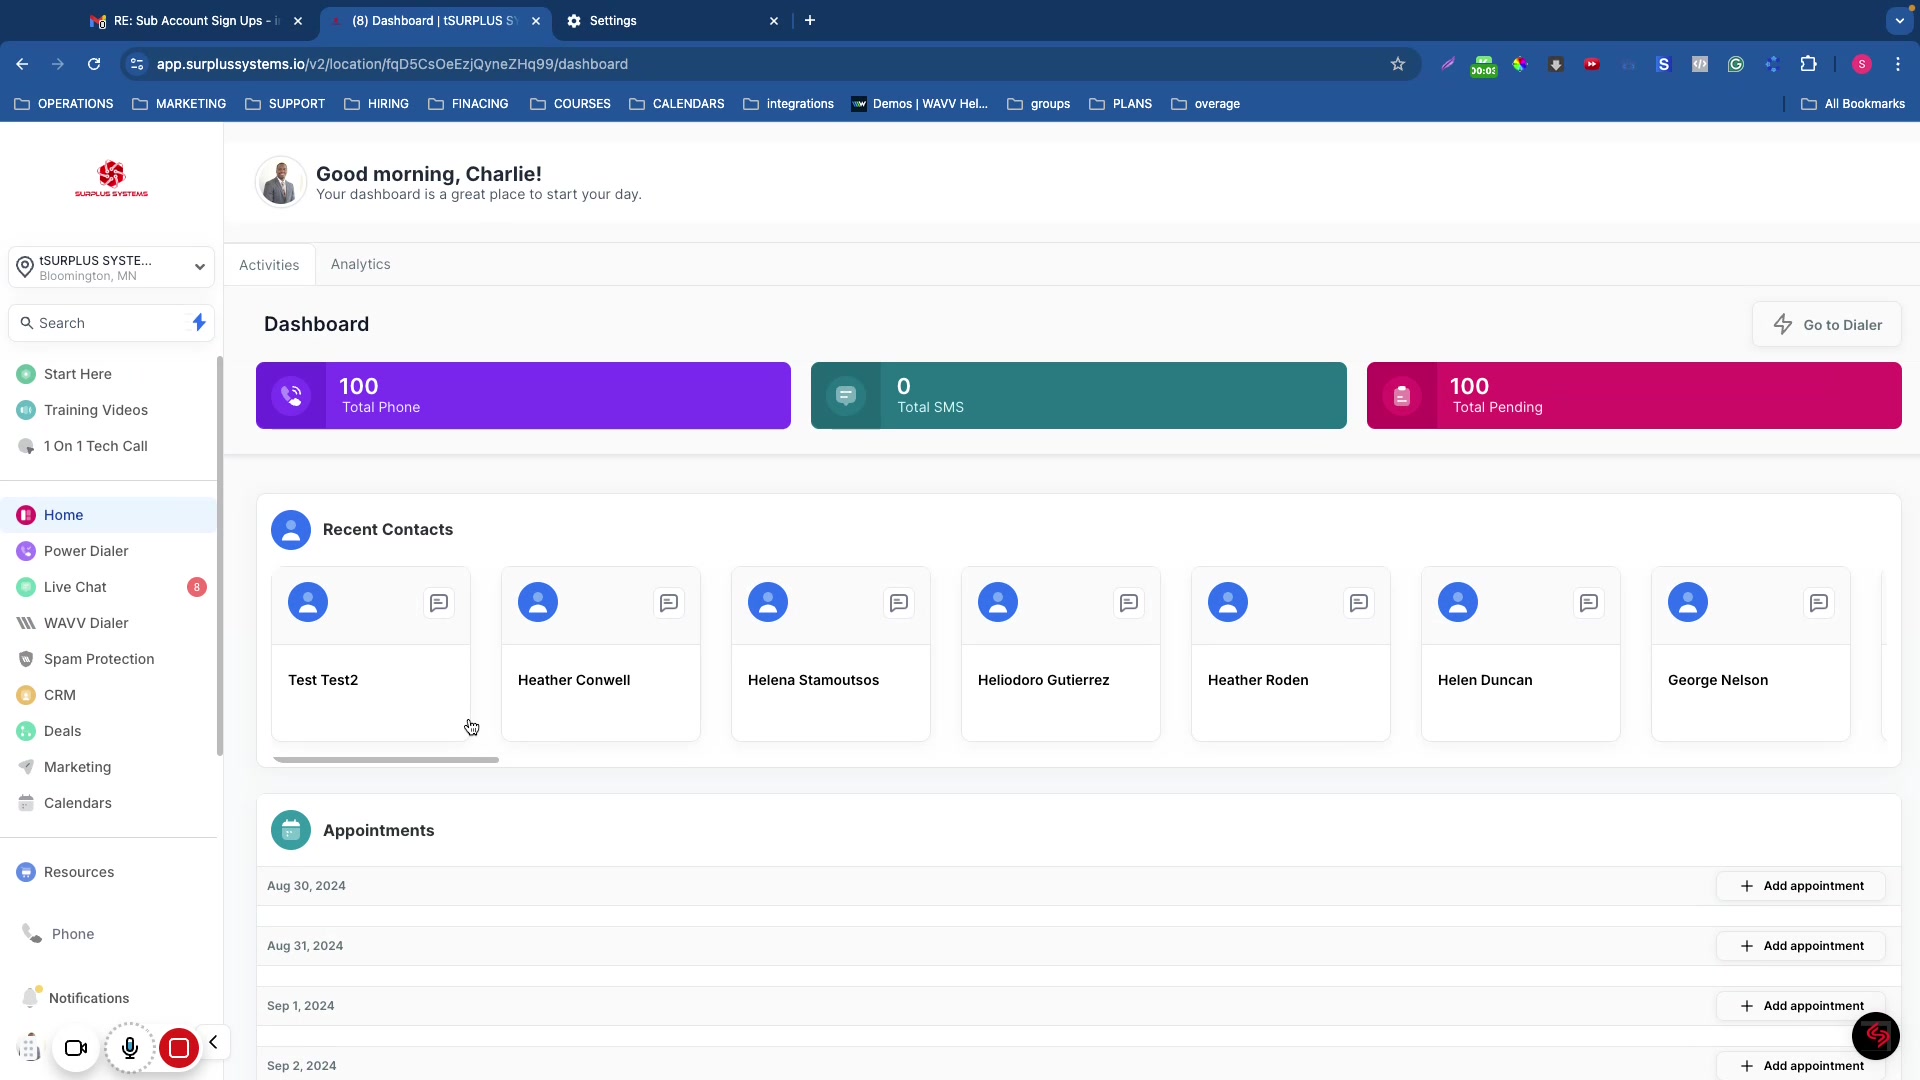Open Power Dialer in sidebar

click(86, 551)
